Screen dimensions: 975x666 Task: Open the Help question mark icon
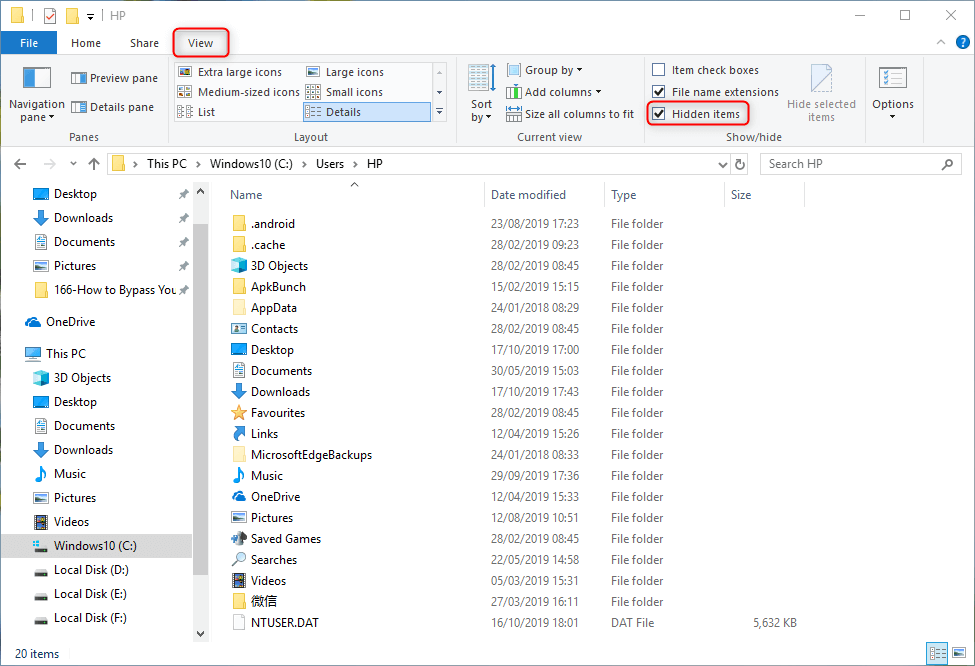click(x=962, y=42)
